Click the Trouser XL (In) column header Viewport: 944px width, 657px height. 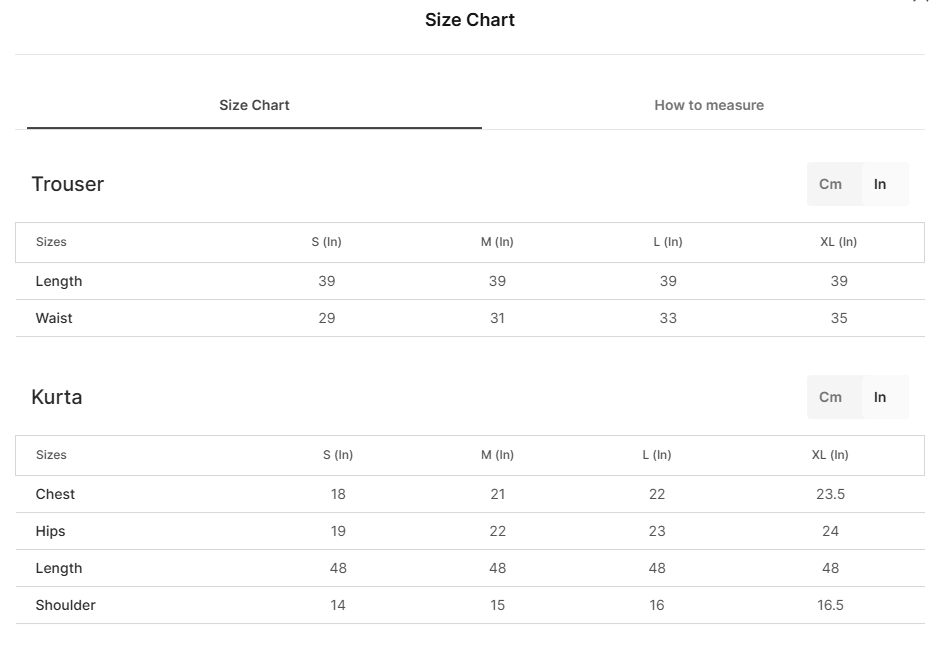839,242
